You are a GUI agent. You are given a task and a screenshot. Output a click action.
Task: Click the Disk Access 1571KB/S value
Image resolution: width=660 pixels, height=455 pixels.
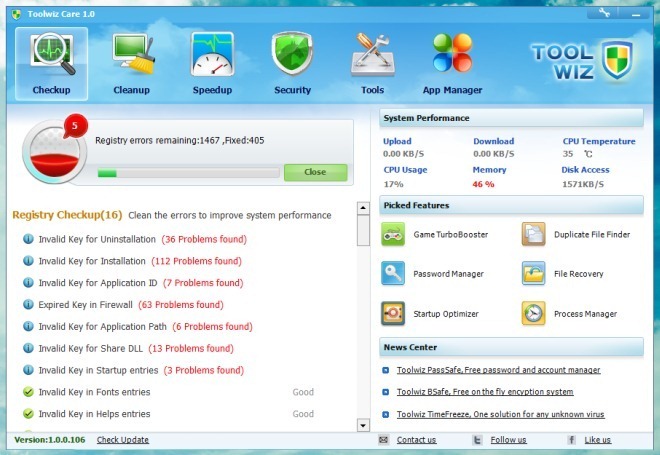583,184
